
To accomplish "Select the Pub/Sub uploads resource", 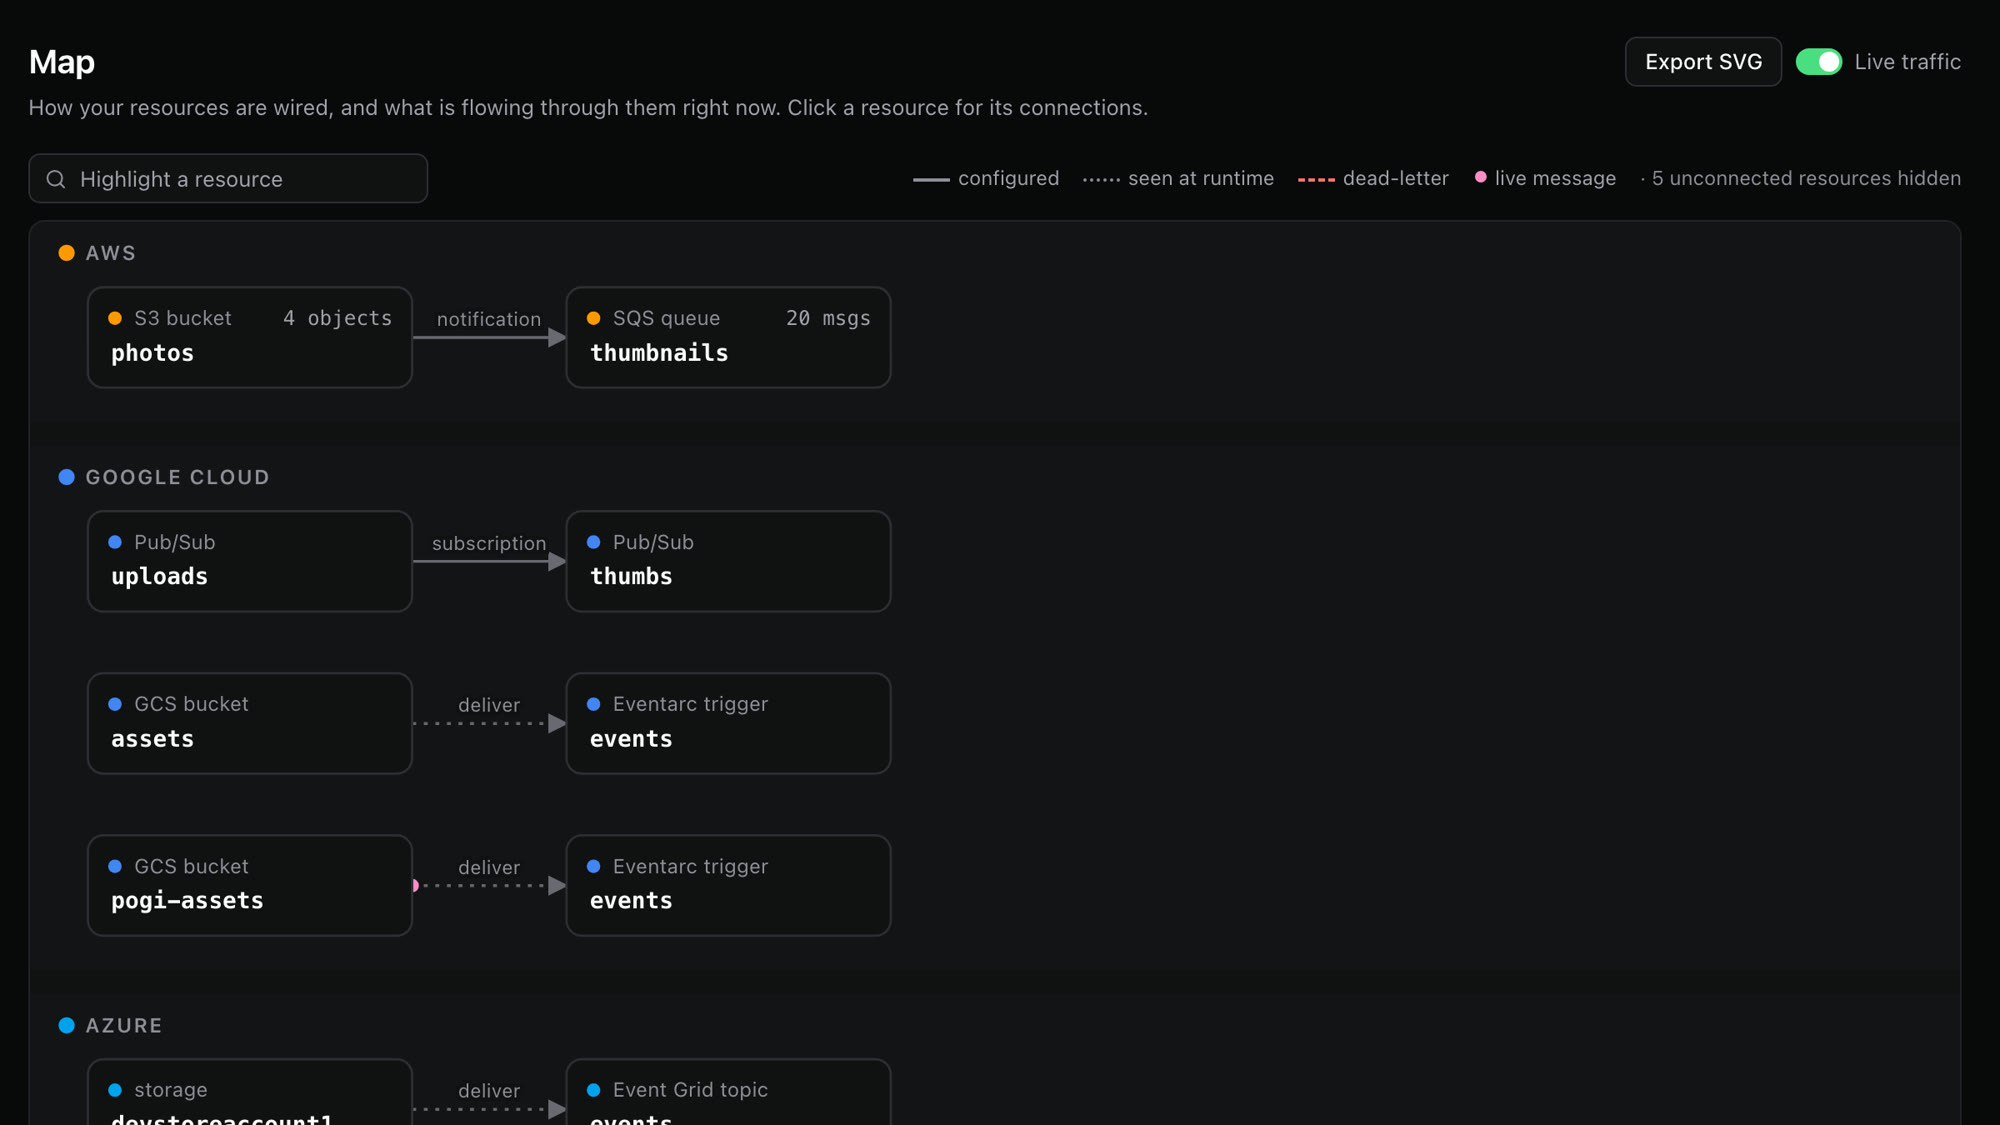I will [x=250, y=561].
